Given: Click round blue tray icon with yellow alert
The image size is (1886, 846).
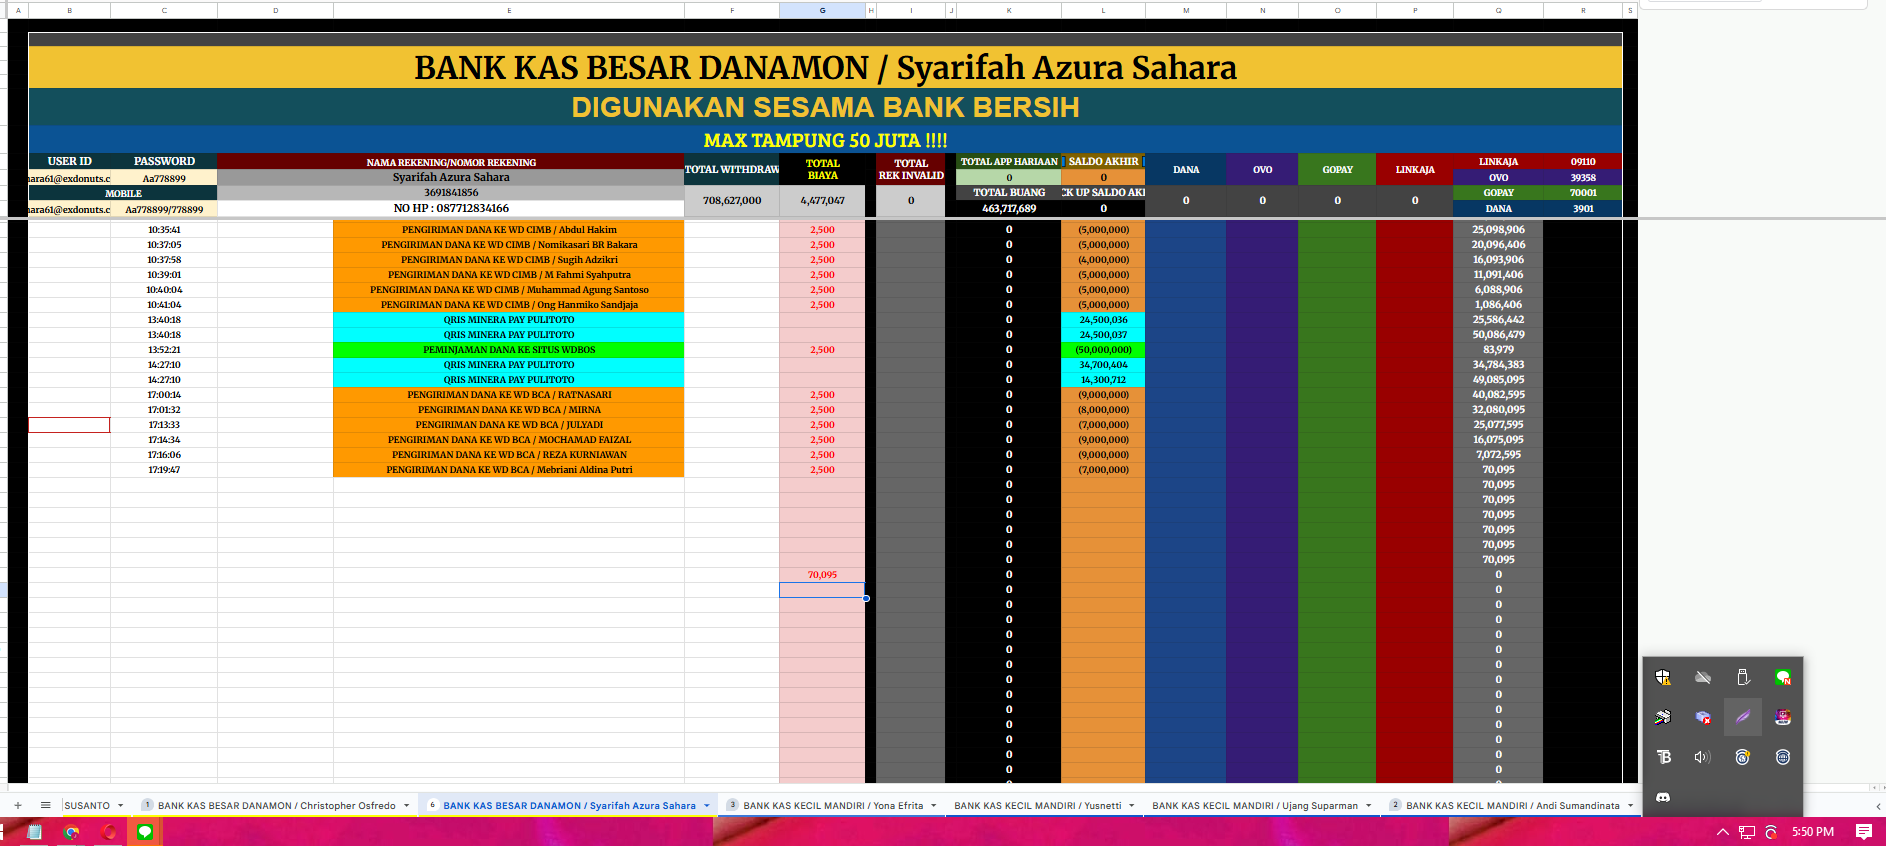Looking at the screenshot, I should pos(1743,757).
